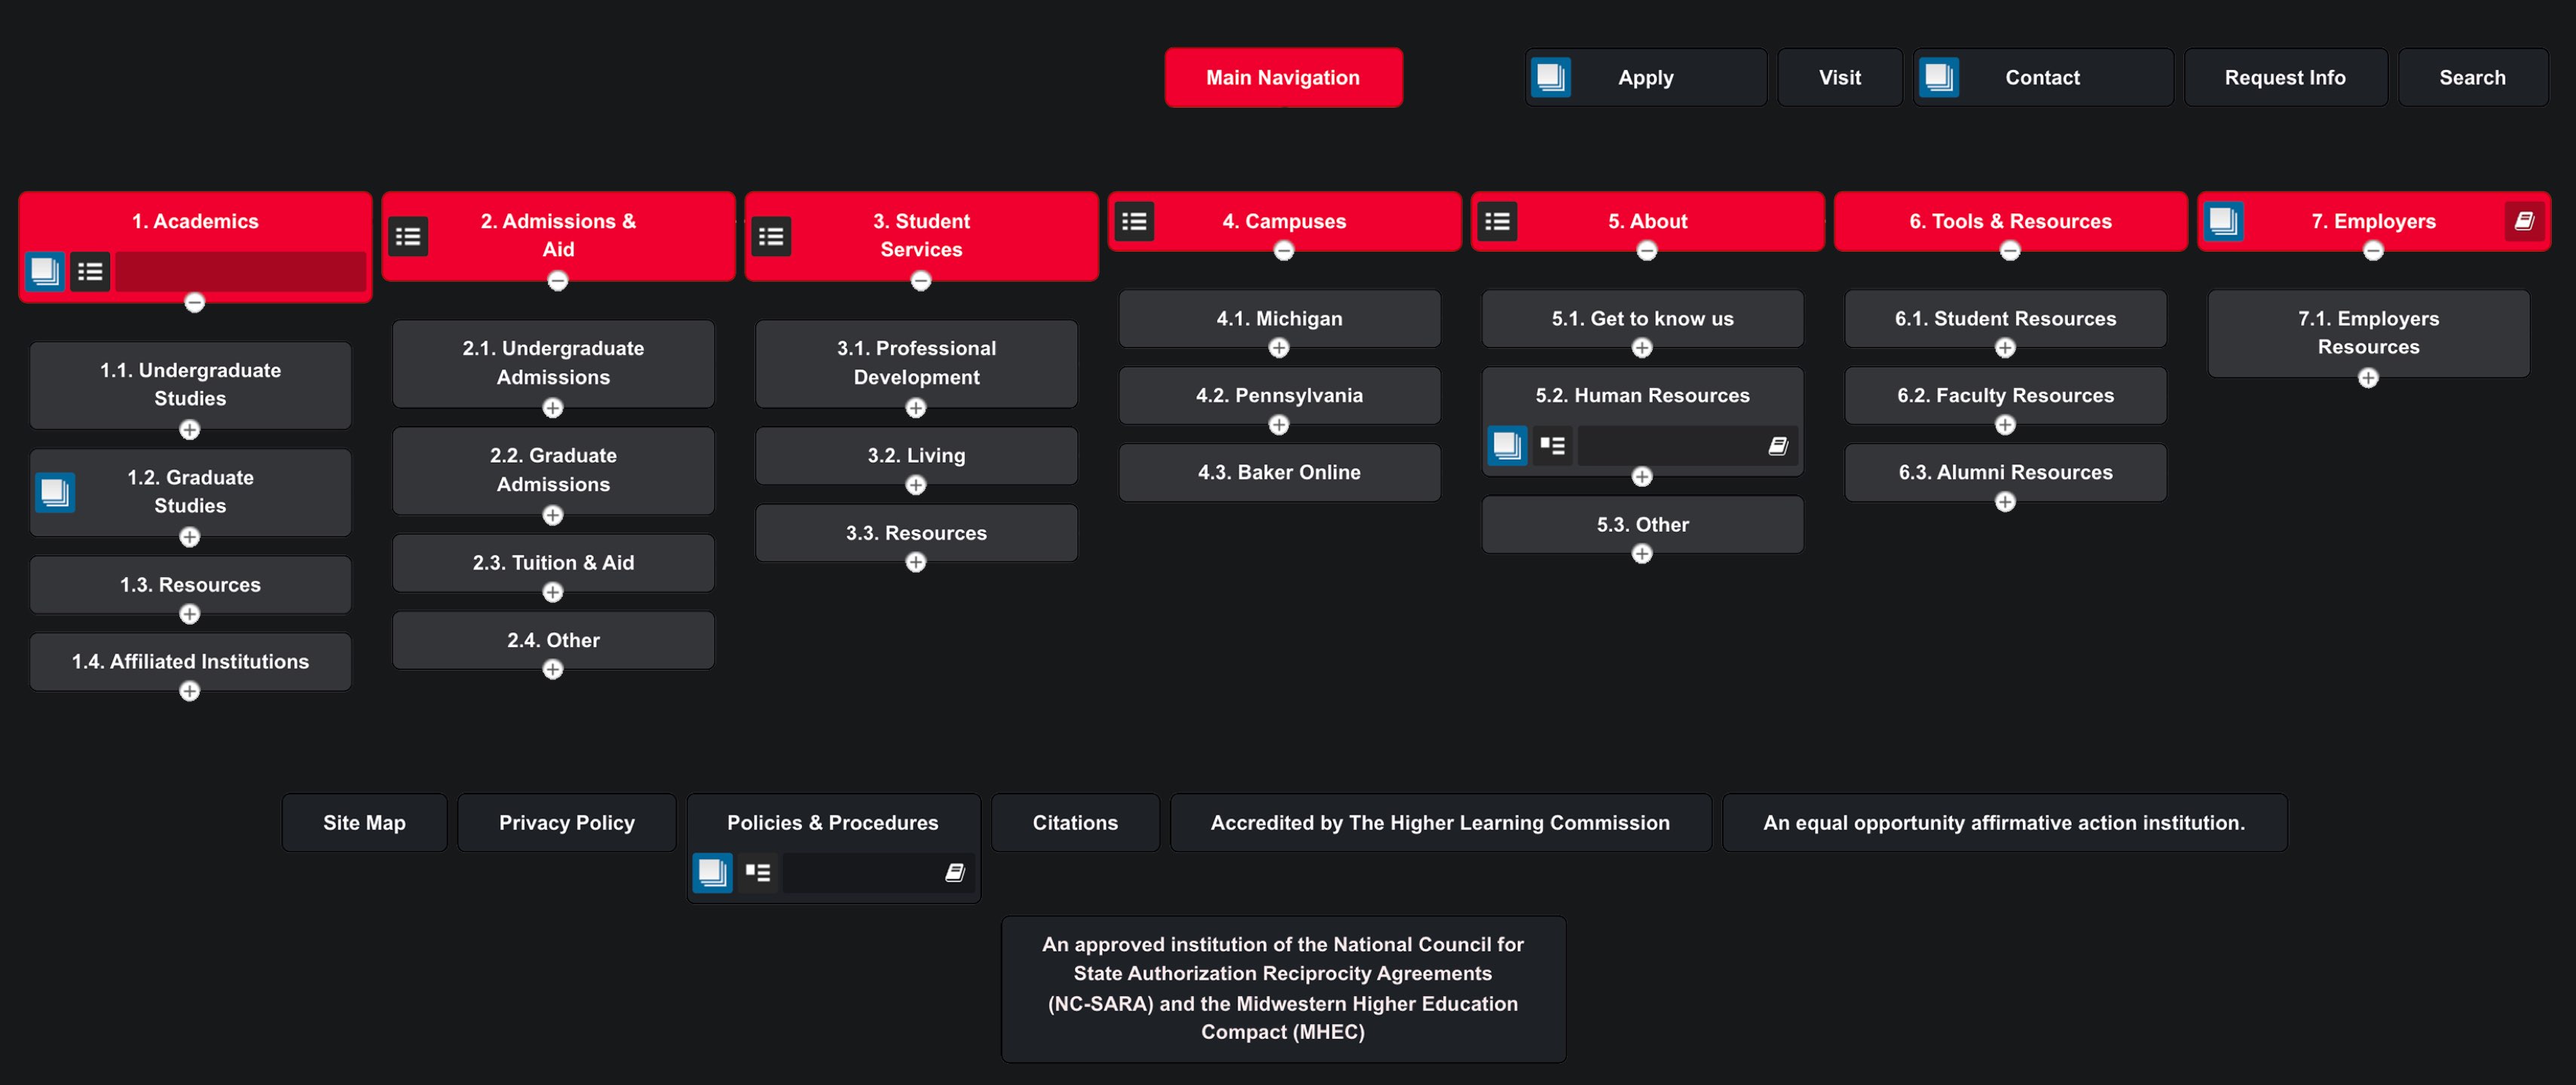Select the Citations footer node
2576x1085 pixels.
coord(1075,822)
